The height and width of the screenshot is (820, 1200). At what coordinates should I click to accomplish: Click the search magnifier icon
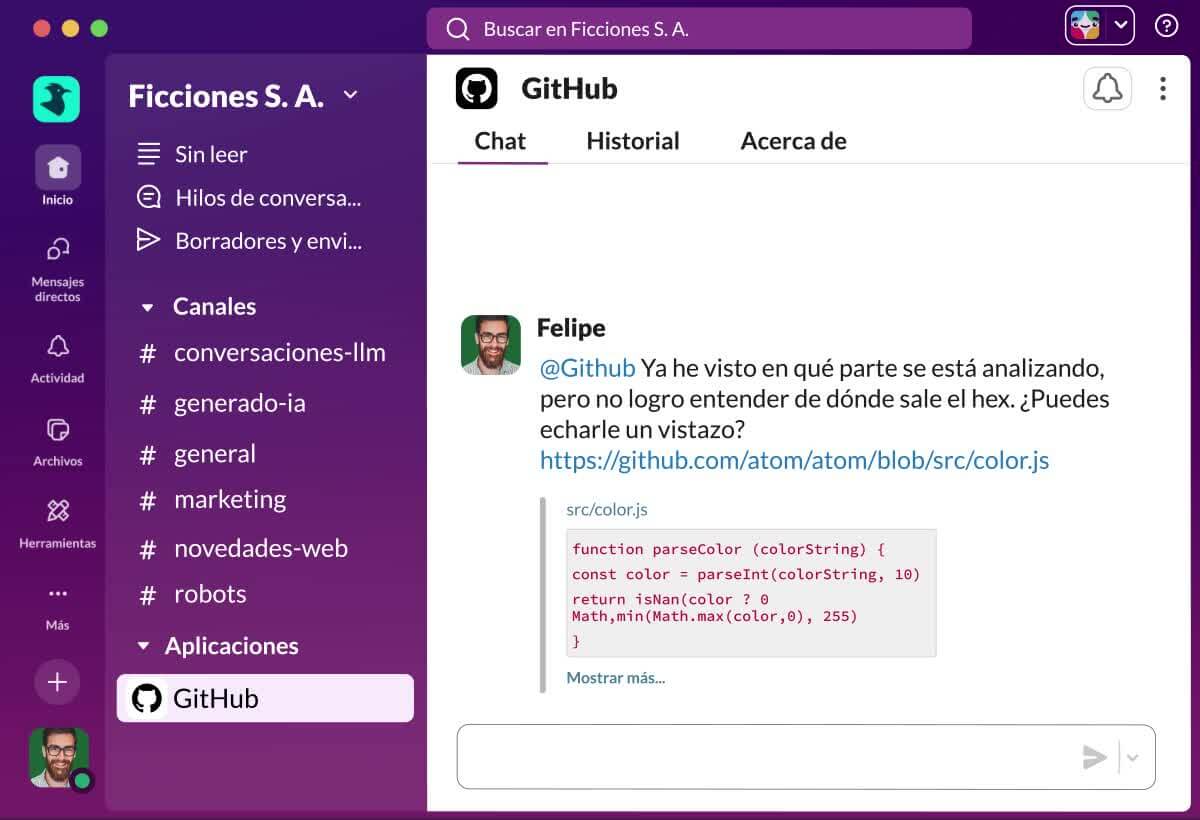[458, 29]
